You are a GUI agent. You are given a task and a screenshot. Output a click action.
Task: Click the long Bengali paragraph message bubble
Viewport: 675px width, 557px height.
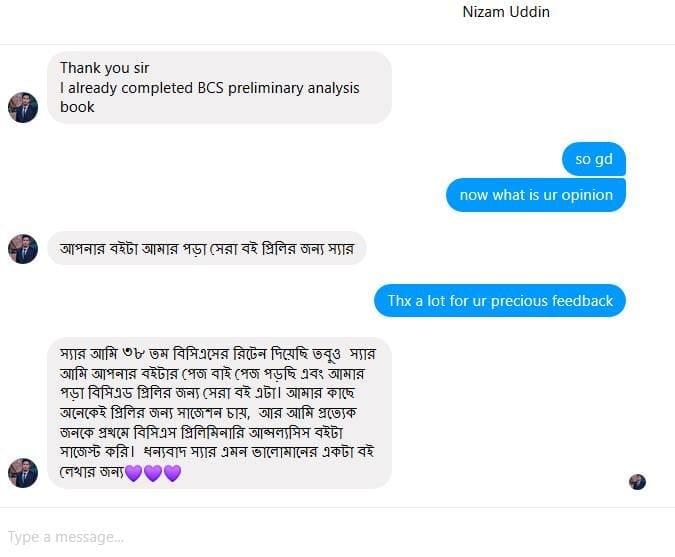point(219,413)
